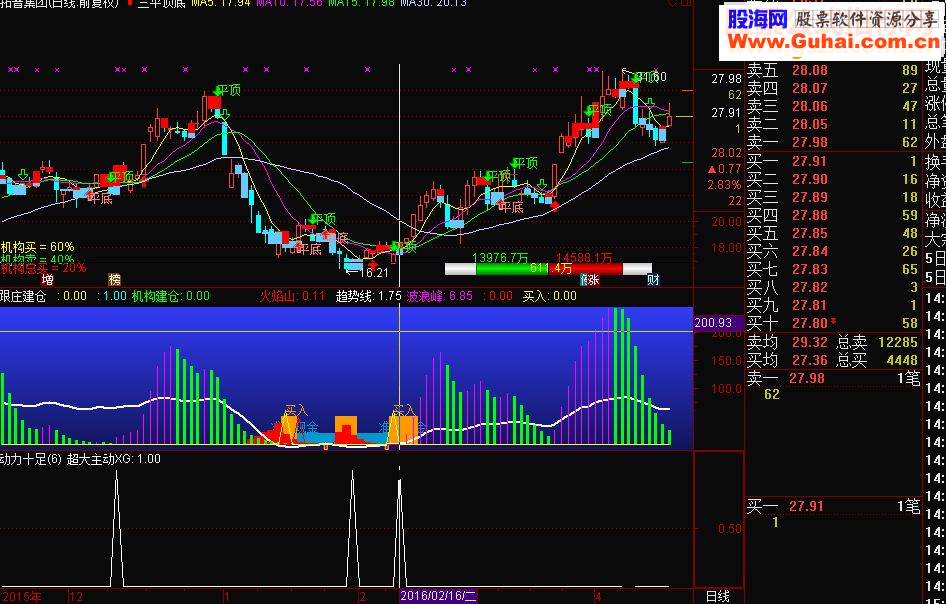Select the 买七 row at price 27.83
Viewport: 946px width, 604px height.
pyautogui.click(x=833, y=269)
